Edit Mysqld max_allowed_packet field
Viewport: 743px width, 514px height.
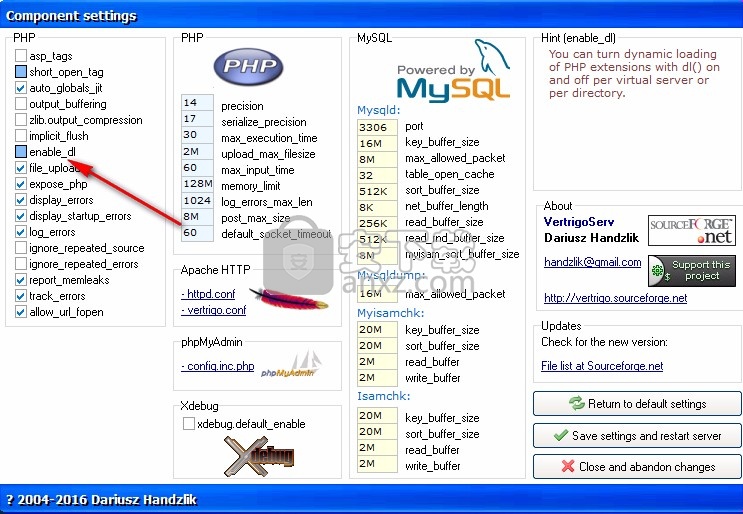tap(377, 159)
